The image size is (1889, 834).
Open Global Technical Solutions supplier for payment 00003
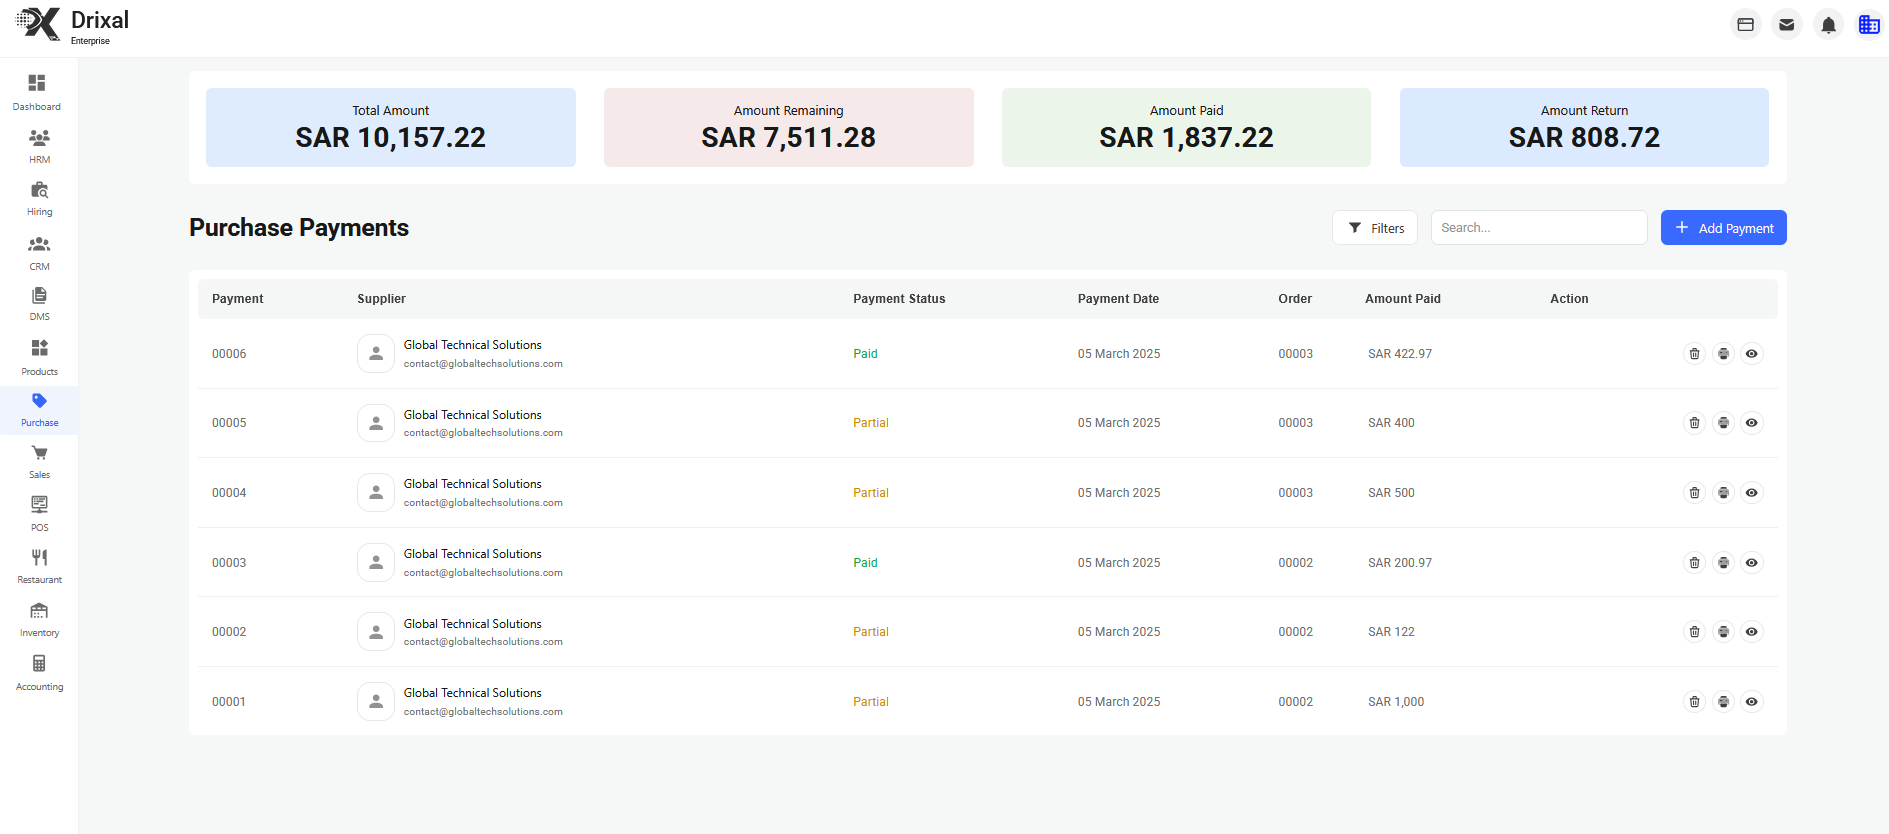pyautogui.click(x=472, y=554)
